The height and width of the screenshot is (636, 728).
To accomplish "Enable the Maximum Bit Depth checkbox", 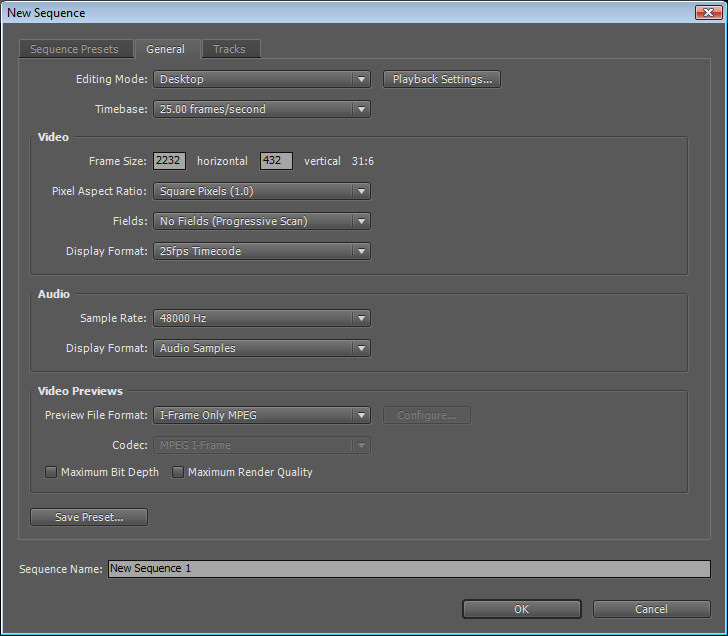I will (51, 472).
